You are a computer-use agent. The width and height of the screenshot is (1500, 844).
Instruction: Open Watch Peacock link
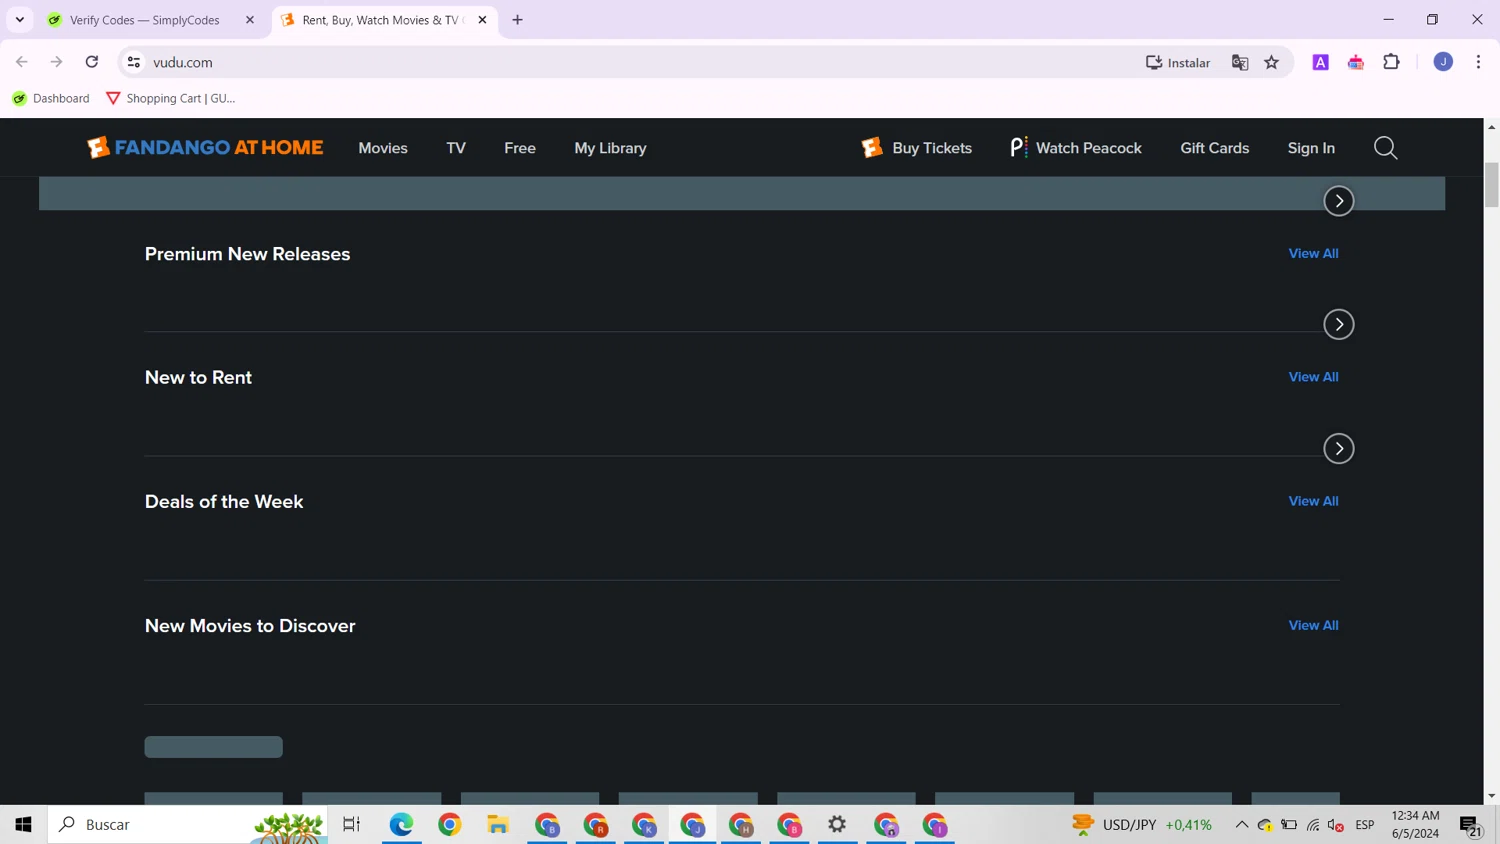[1076, 148]
